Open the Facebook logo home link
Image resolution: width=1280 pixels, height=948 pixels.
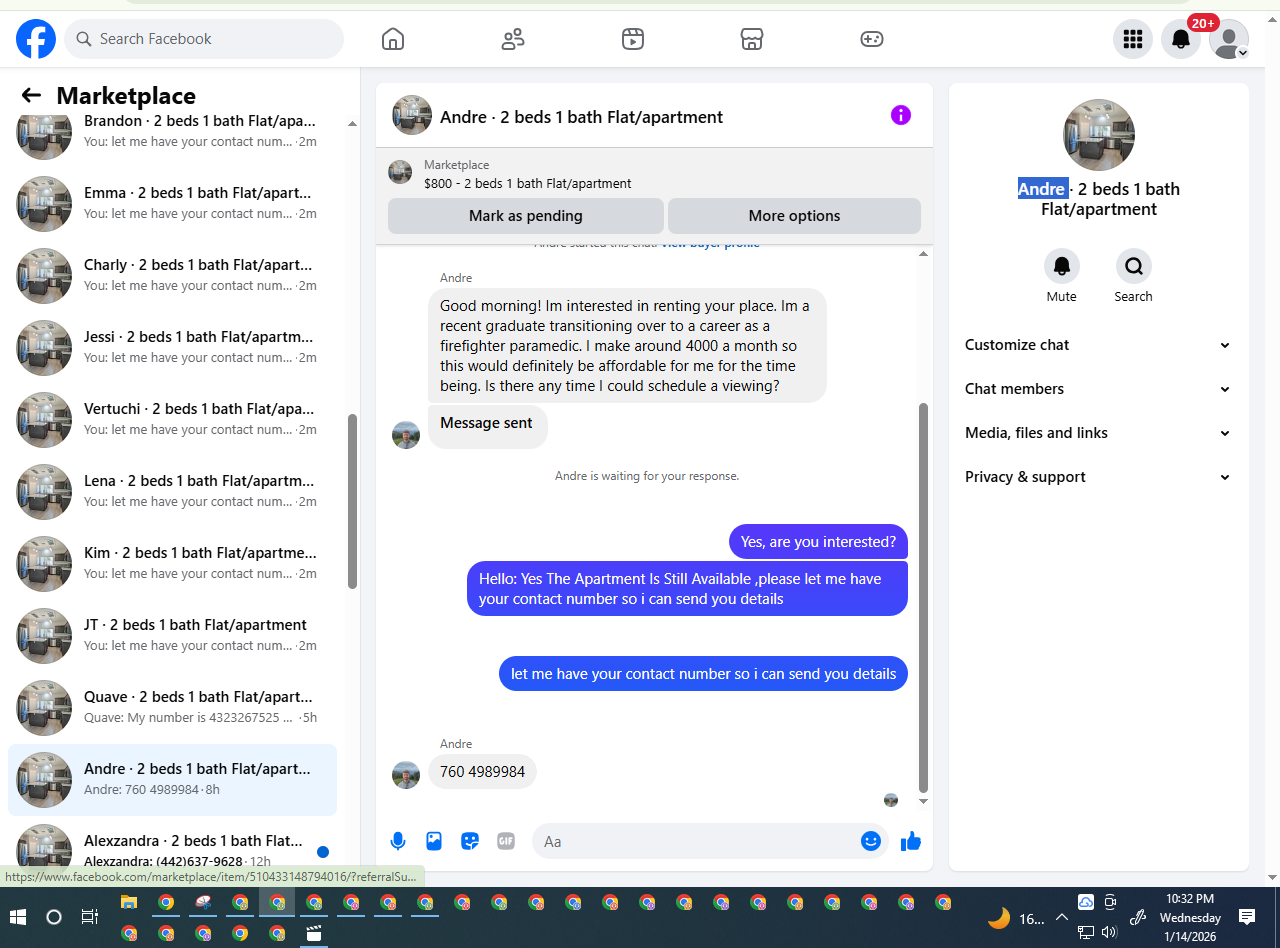(x=36, y=39)
